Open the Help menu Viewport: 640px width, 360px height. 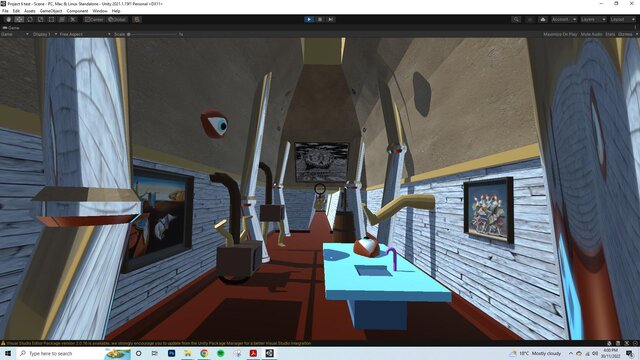[116, 11]
